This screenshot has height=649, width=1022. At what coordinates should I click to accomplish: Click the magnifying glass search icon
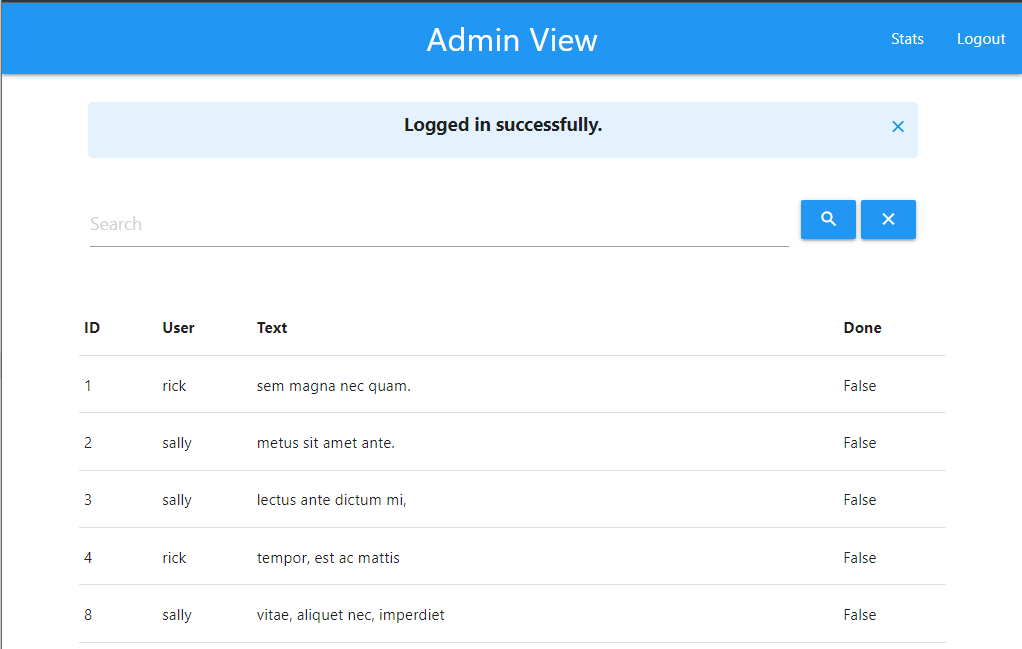point(828,219)
